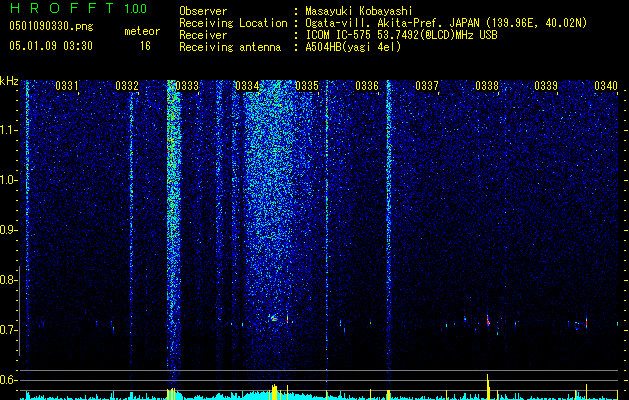Click the 0338 time marker
This screenshot has width=629, height=400.
pos(487,86)
